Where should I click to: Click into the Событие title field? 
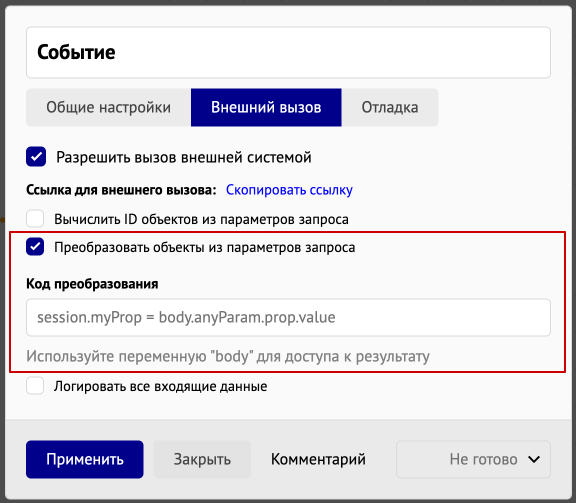coord(288,53)
